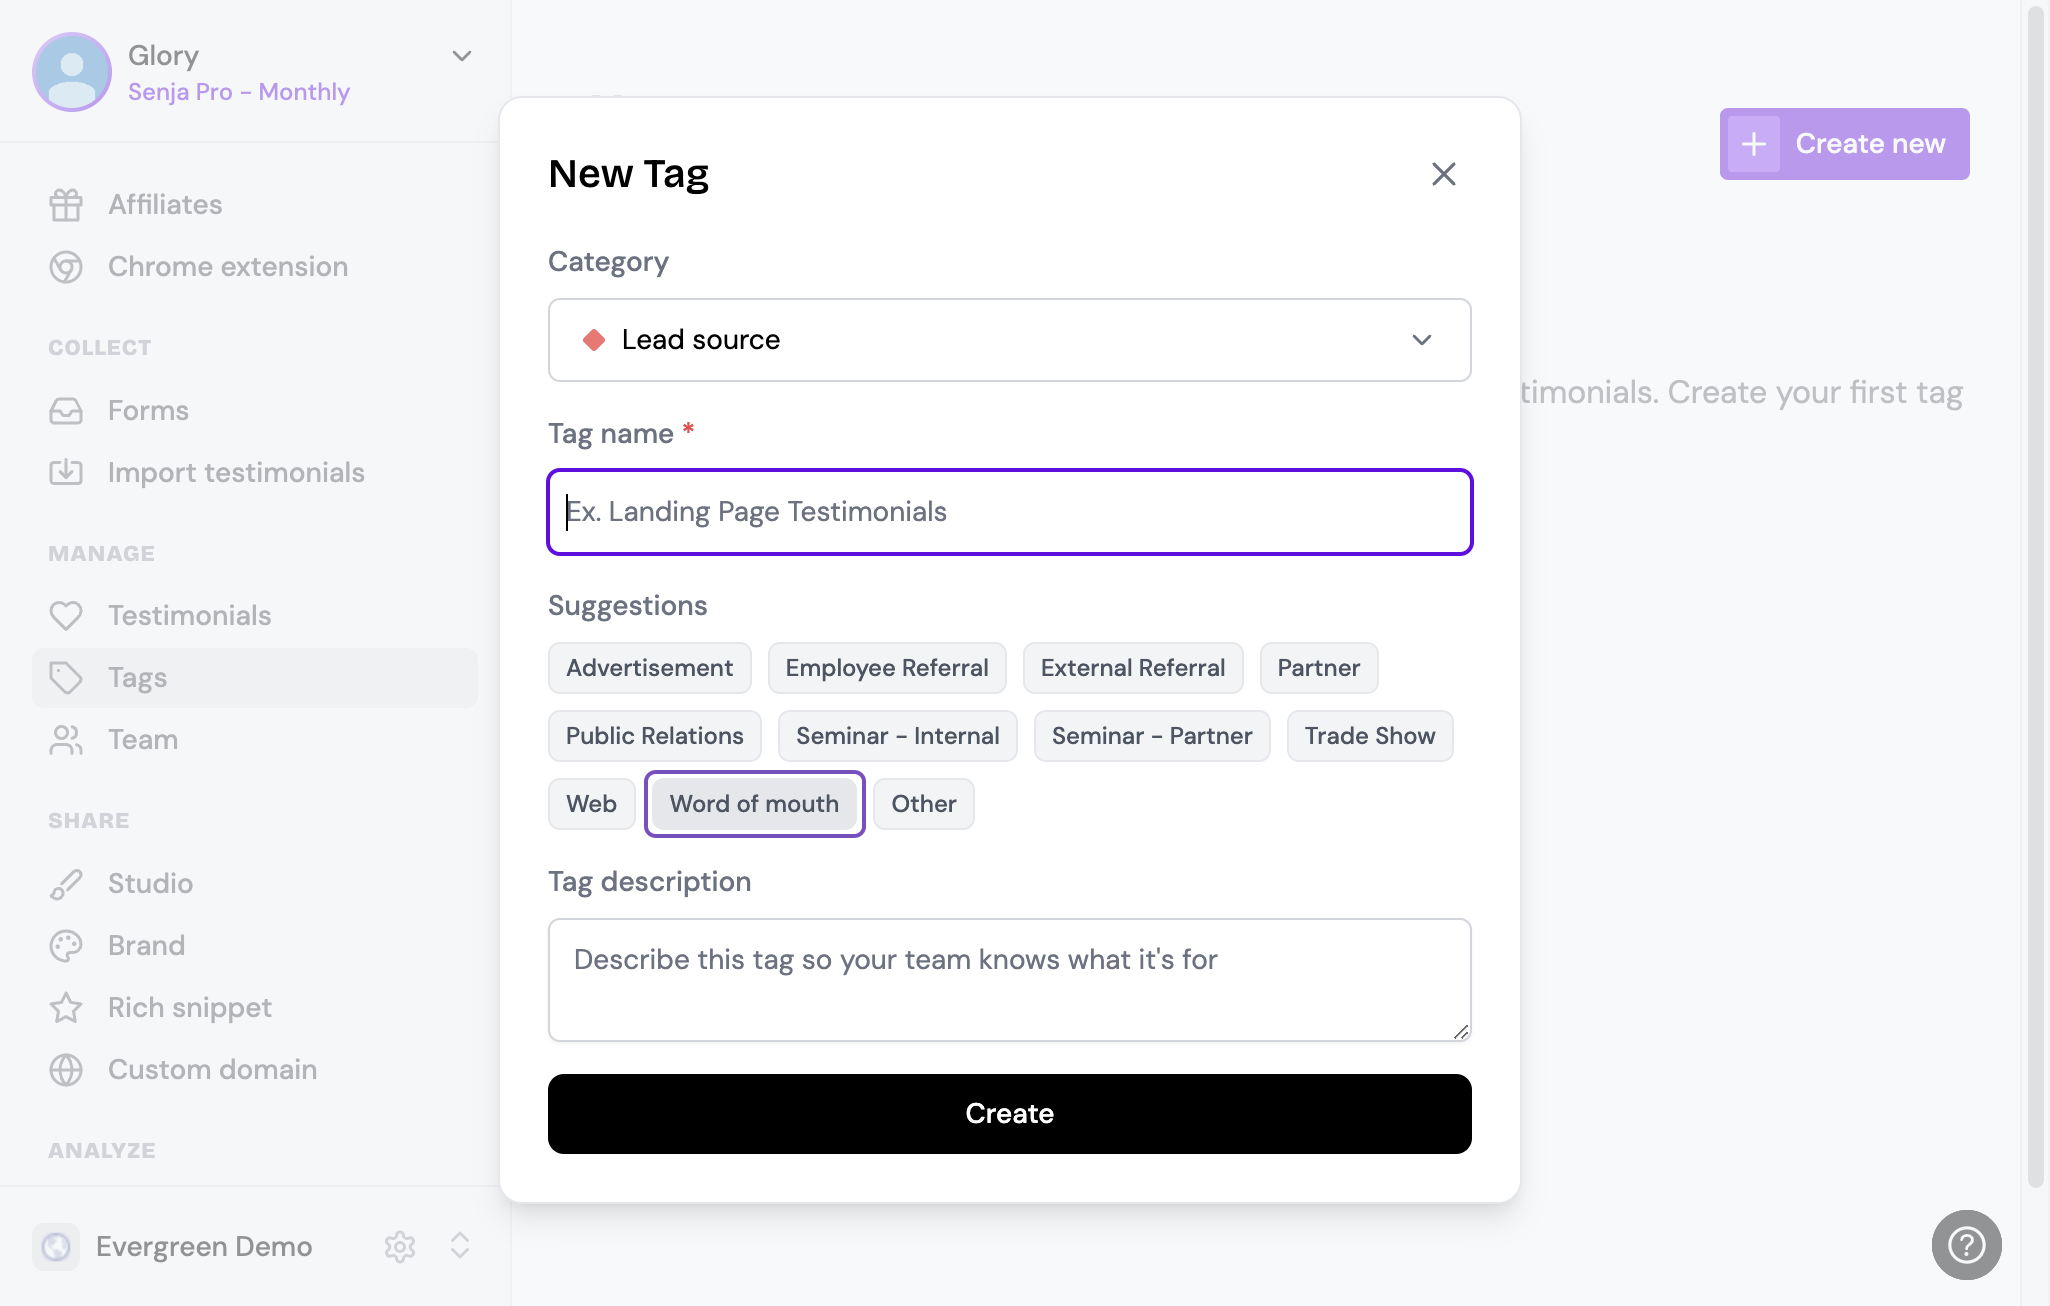Expand the Glory account menu chevron

coord(462,56)
